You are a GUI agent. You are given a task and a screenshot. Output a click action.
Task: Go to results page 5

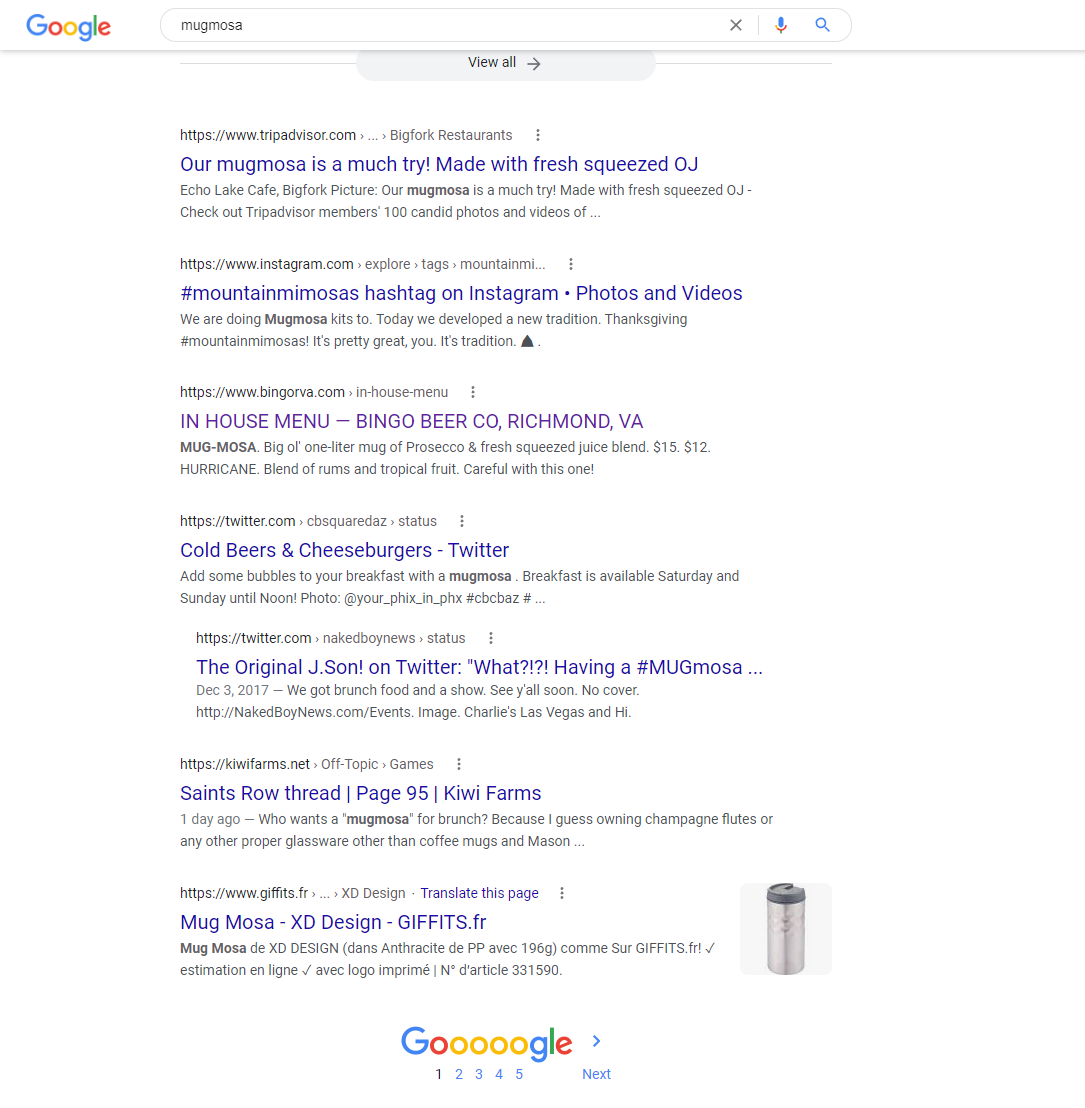[519, 1074]
